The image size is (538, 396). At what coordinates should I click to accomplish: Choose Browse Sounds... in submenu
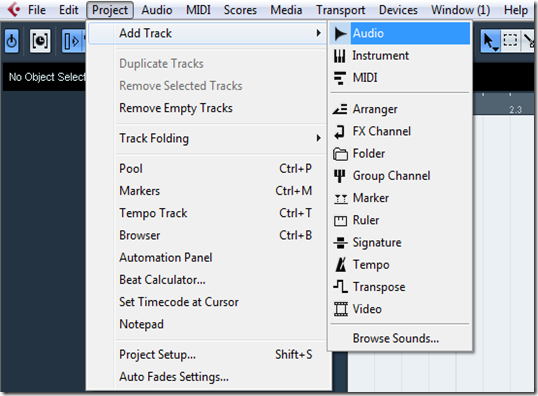[x=400, y=338]
